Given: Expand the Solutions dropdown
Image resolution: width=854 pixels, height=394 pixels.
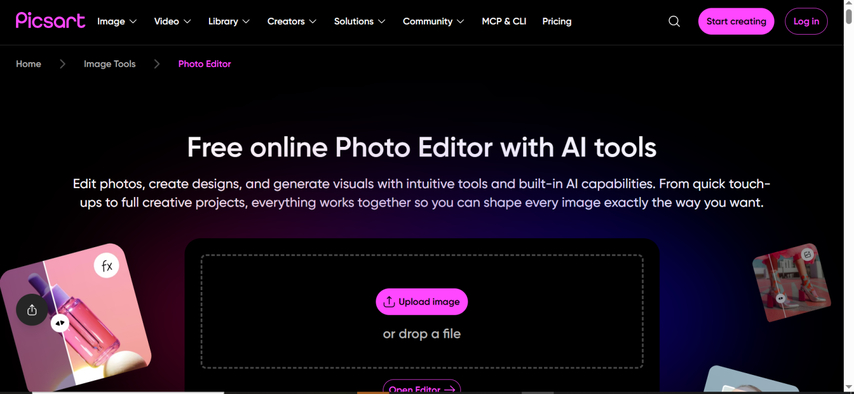Looking at the screenshot, I should click(x=359, y=21).
